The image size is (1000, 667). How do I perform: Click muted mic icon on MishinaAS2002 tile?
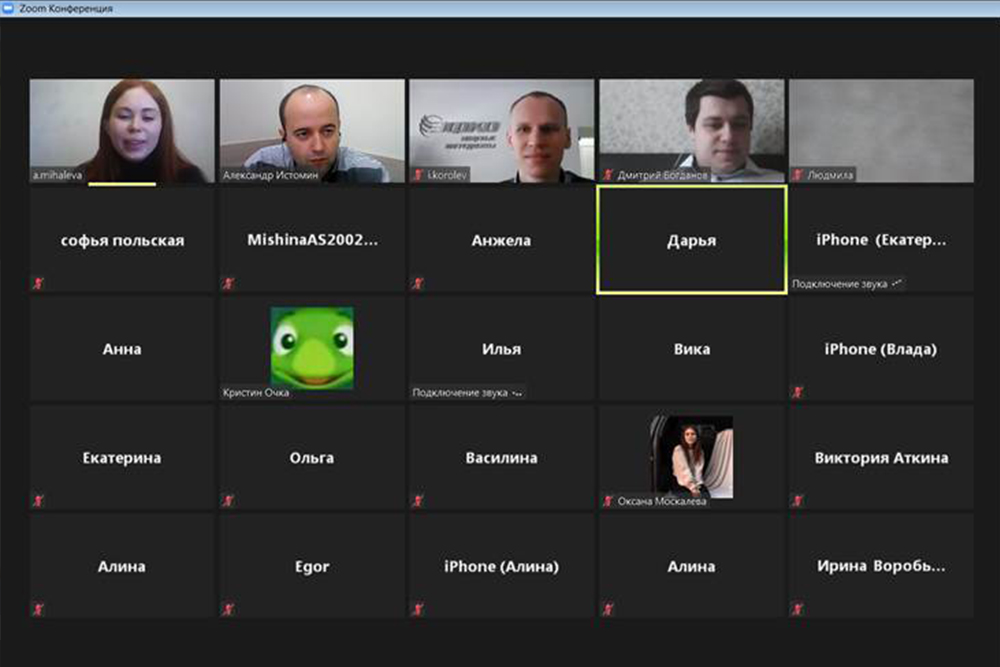228,283
